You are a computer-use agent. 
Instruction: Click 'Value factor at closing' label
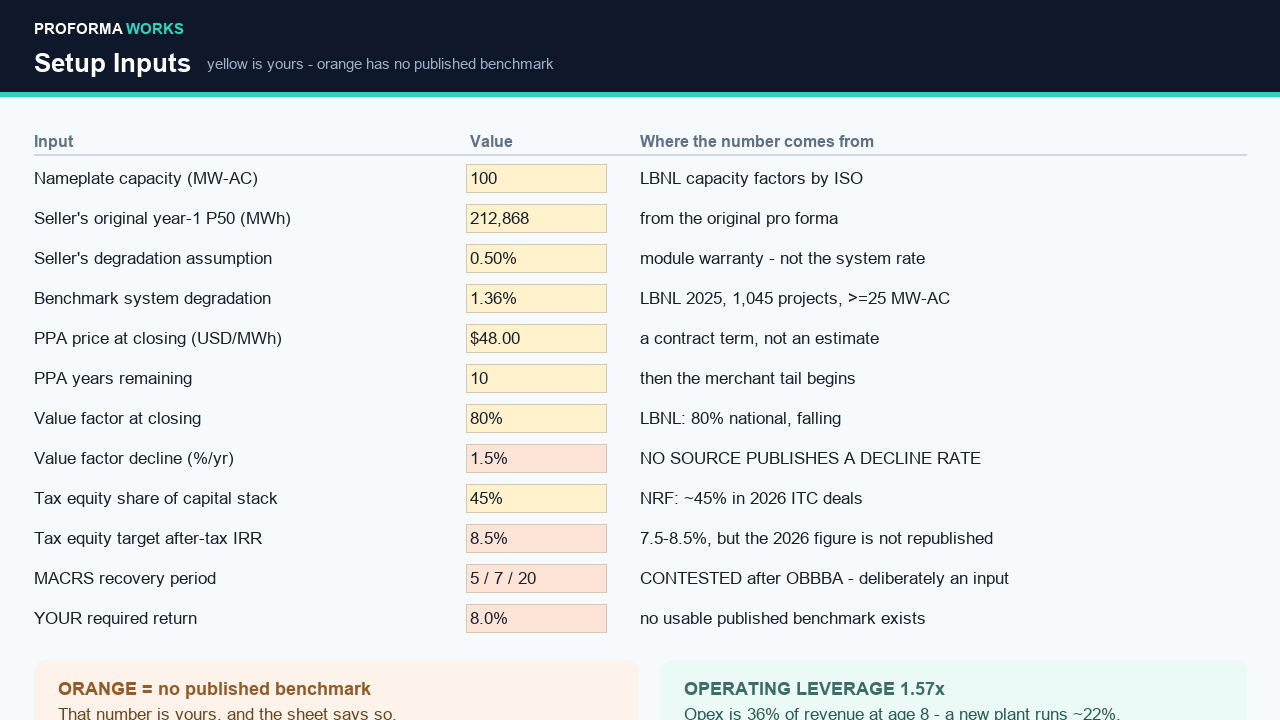point(117,418)
